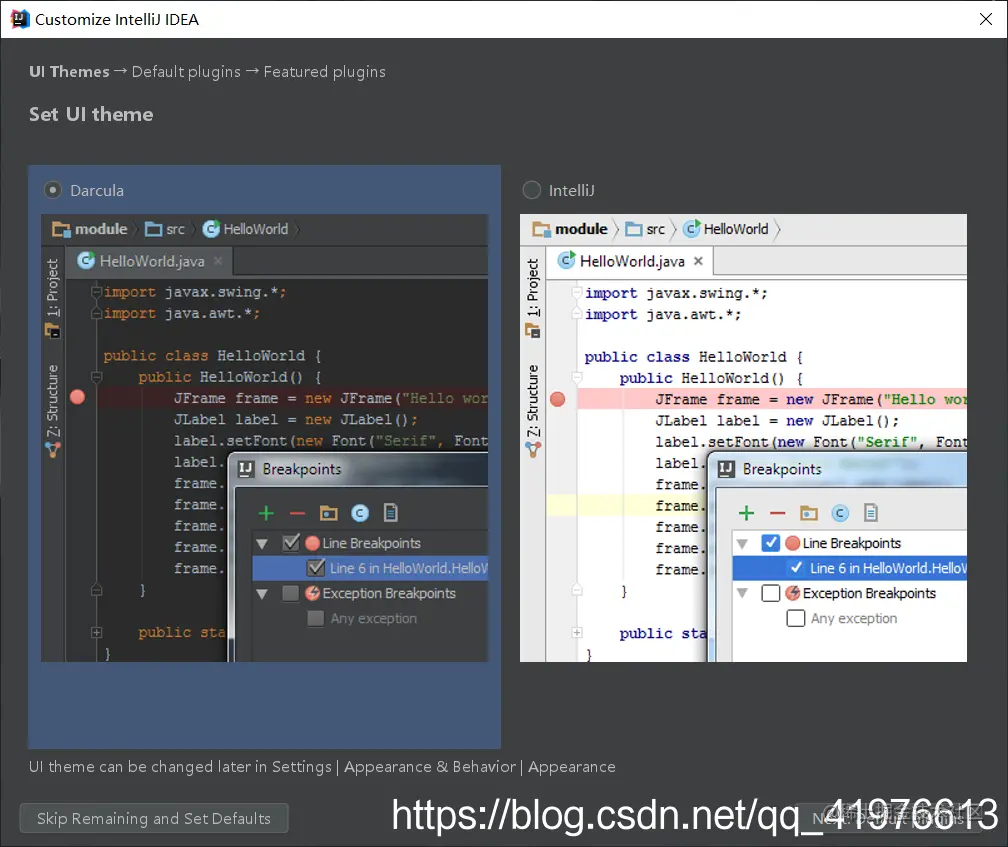Click the document icon in Darcula Breakpoints toolbar
Viewport: 1008px width, 847px height.
click(391, 513)
